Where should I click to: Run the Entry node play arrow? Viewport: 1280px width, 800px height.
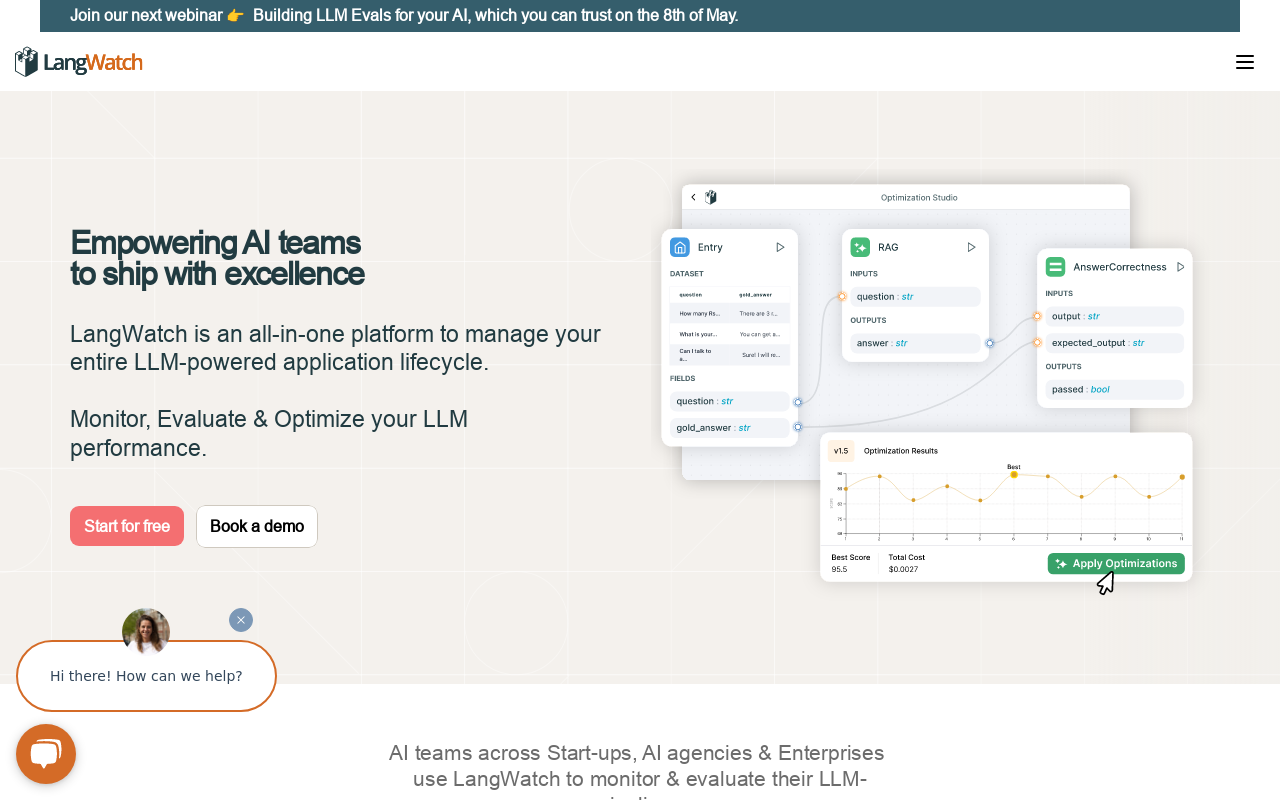coord(780,247)
